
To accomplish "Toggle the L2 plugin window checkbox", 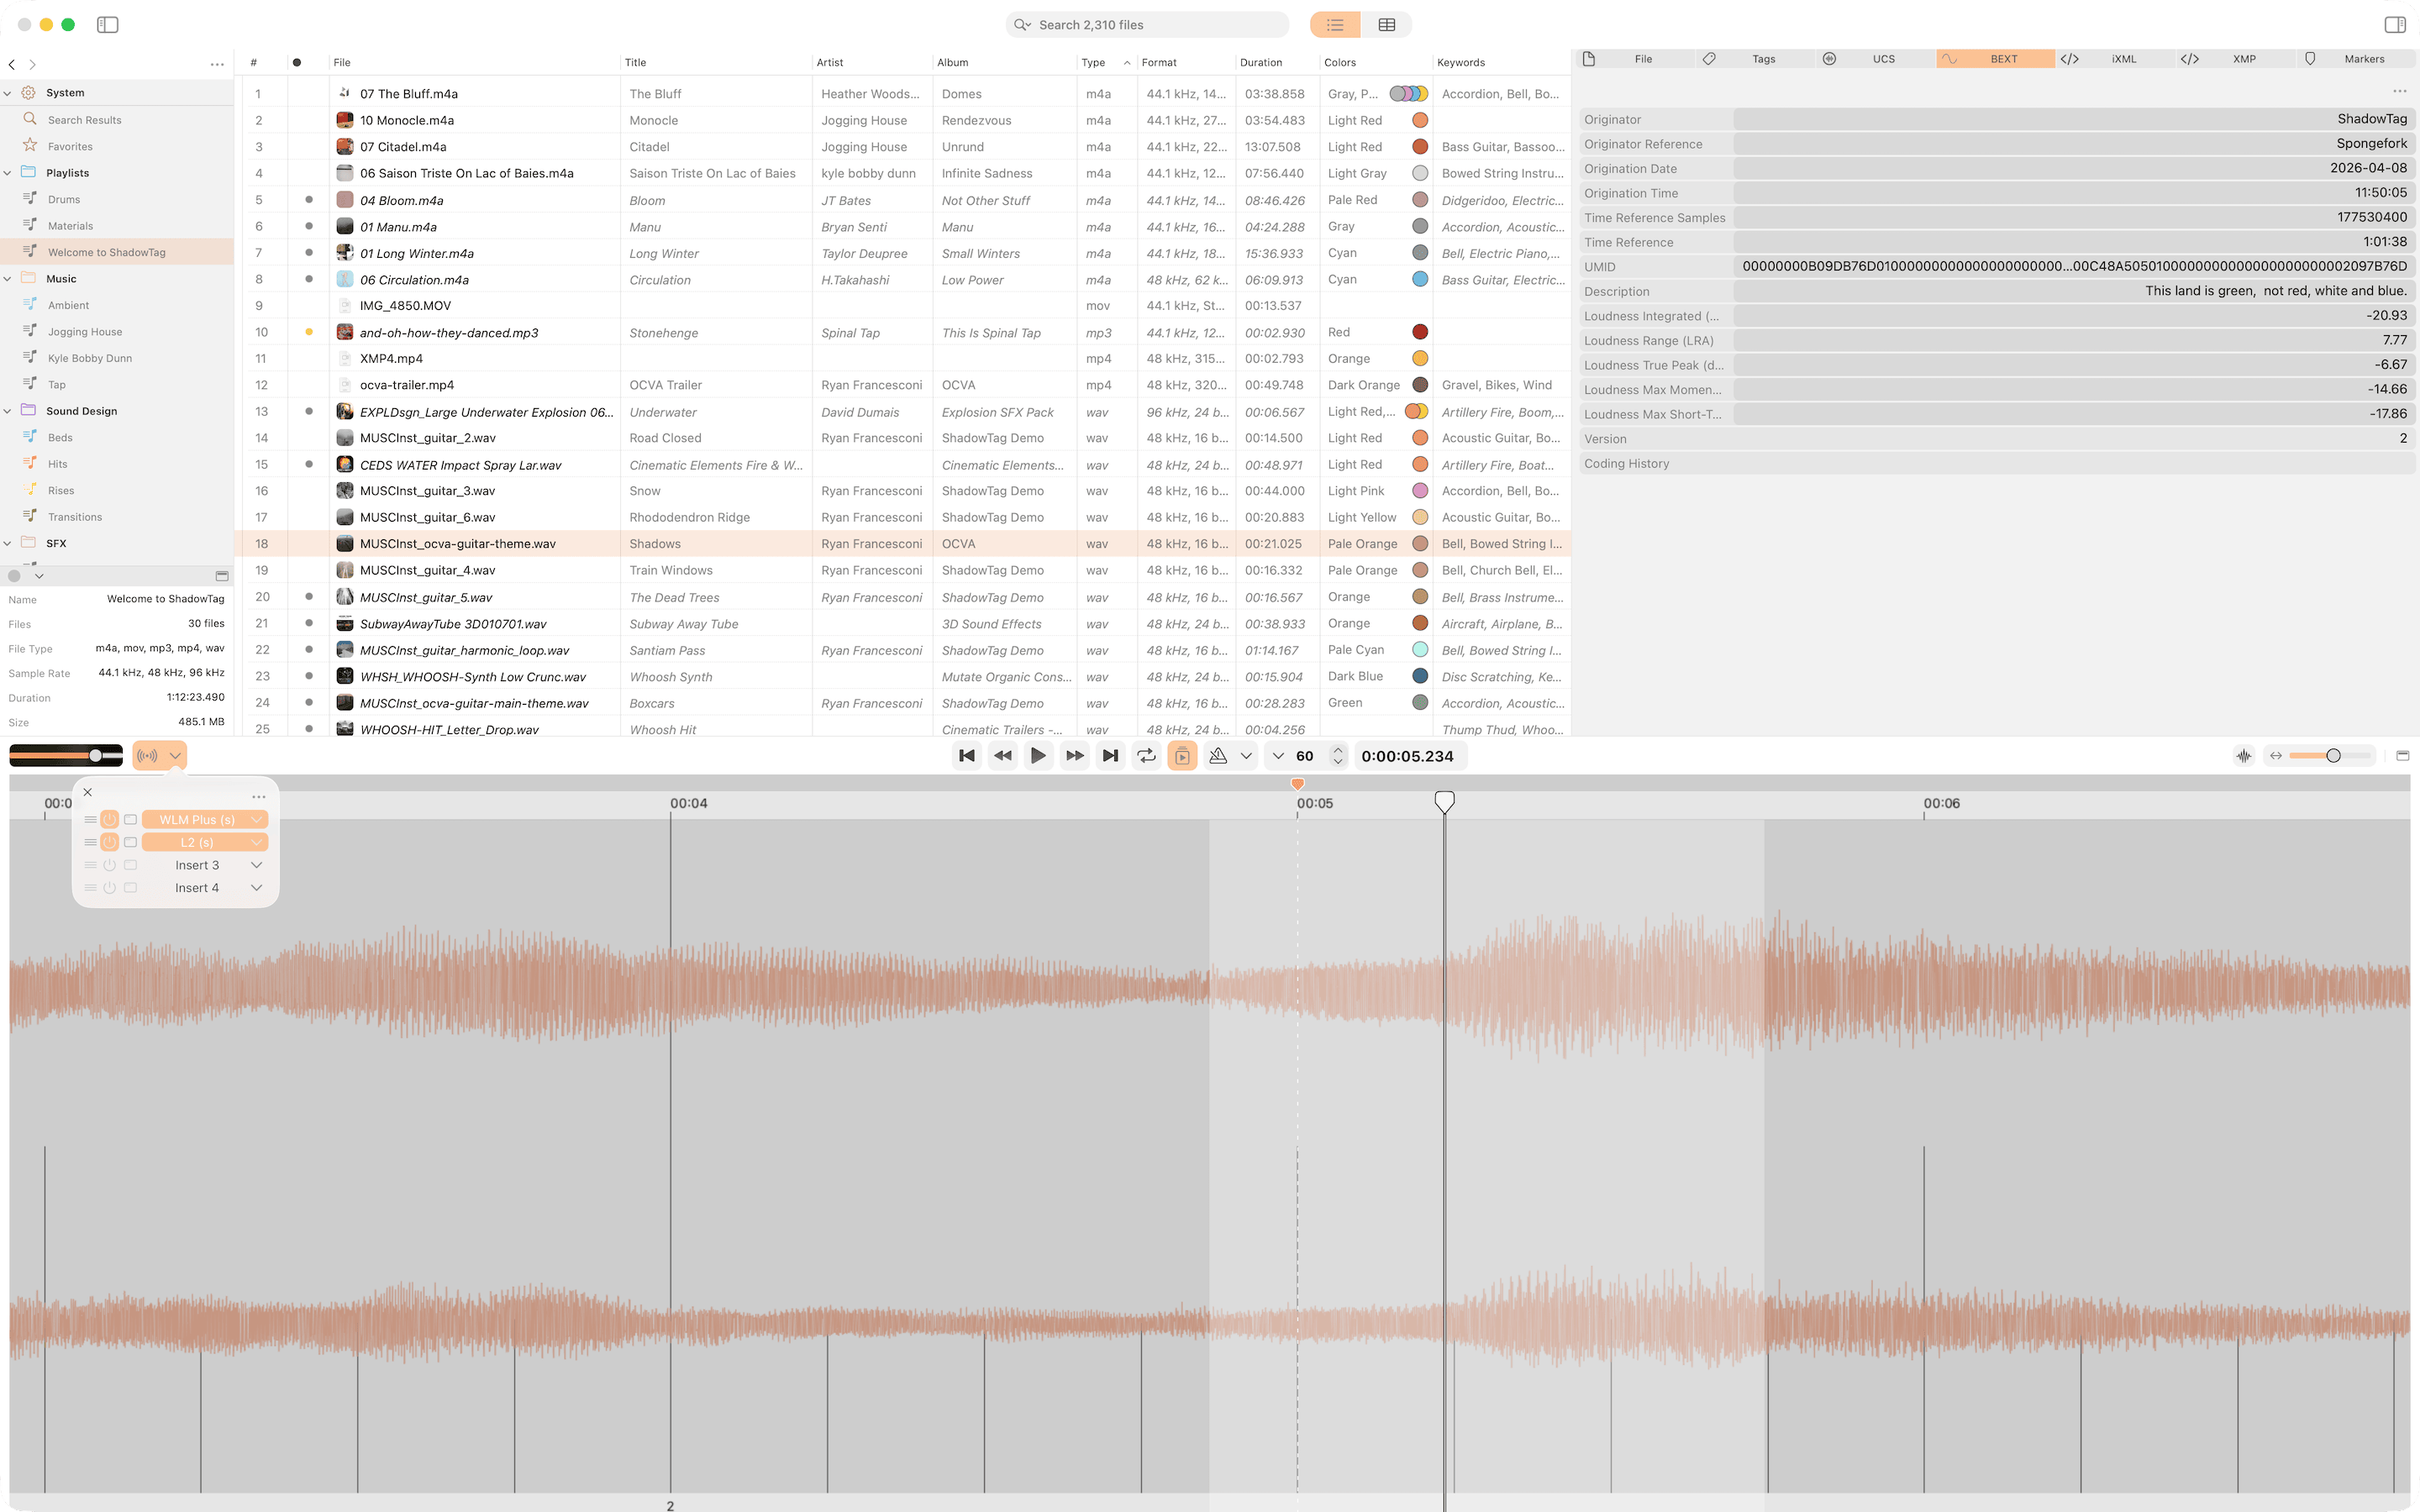I will [x=131, y=842].
